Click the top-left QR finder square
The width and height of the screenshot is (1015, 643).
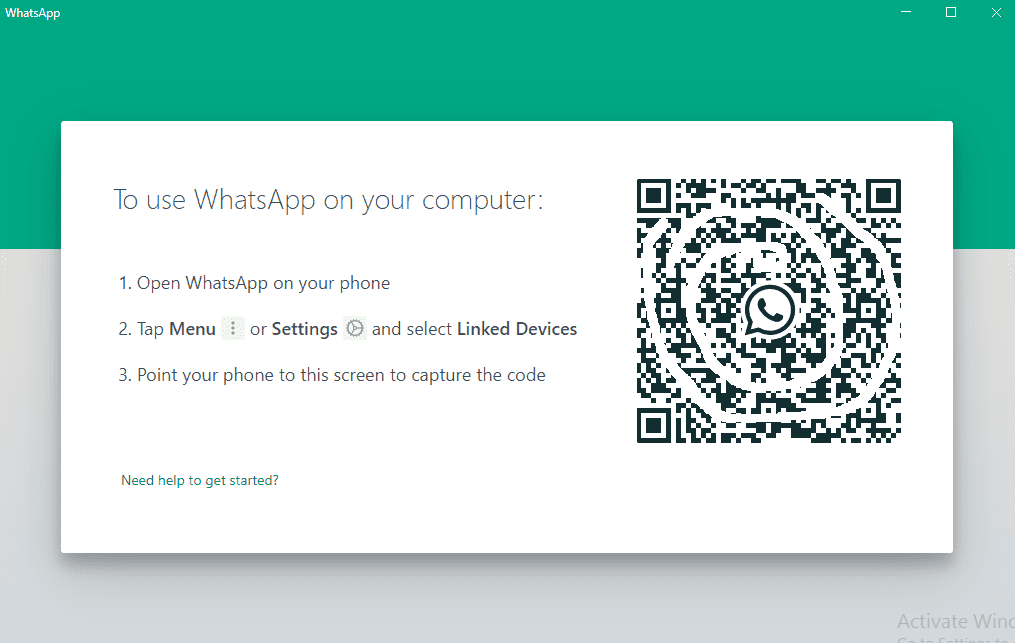click(654, 196)
